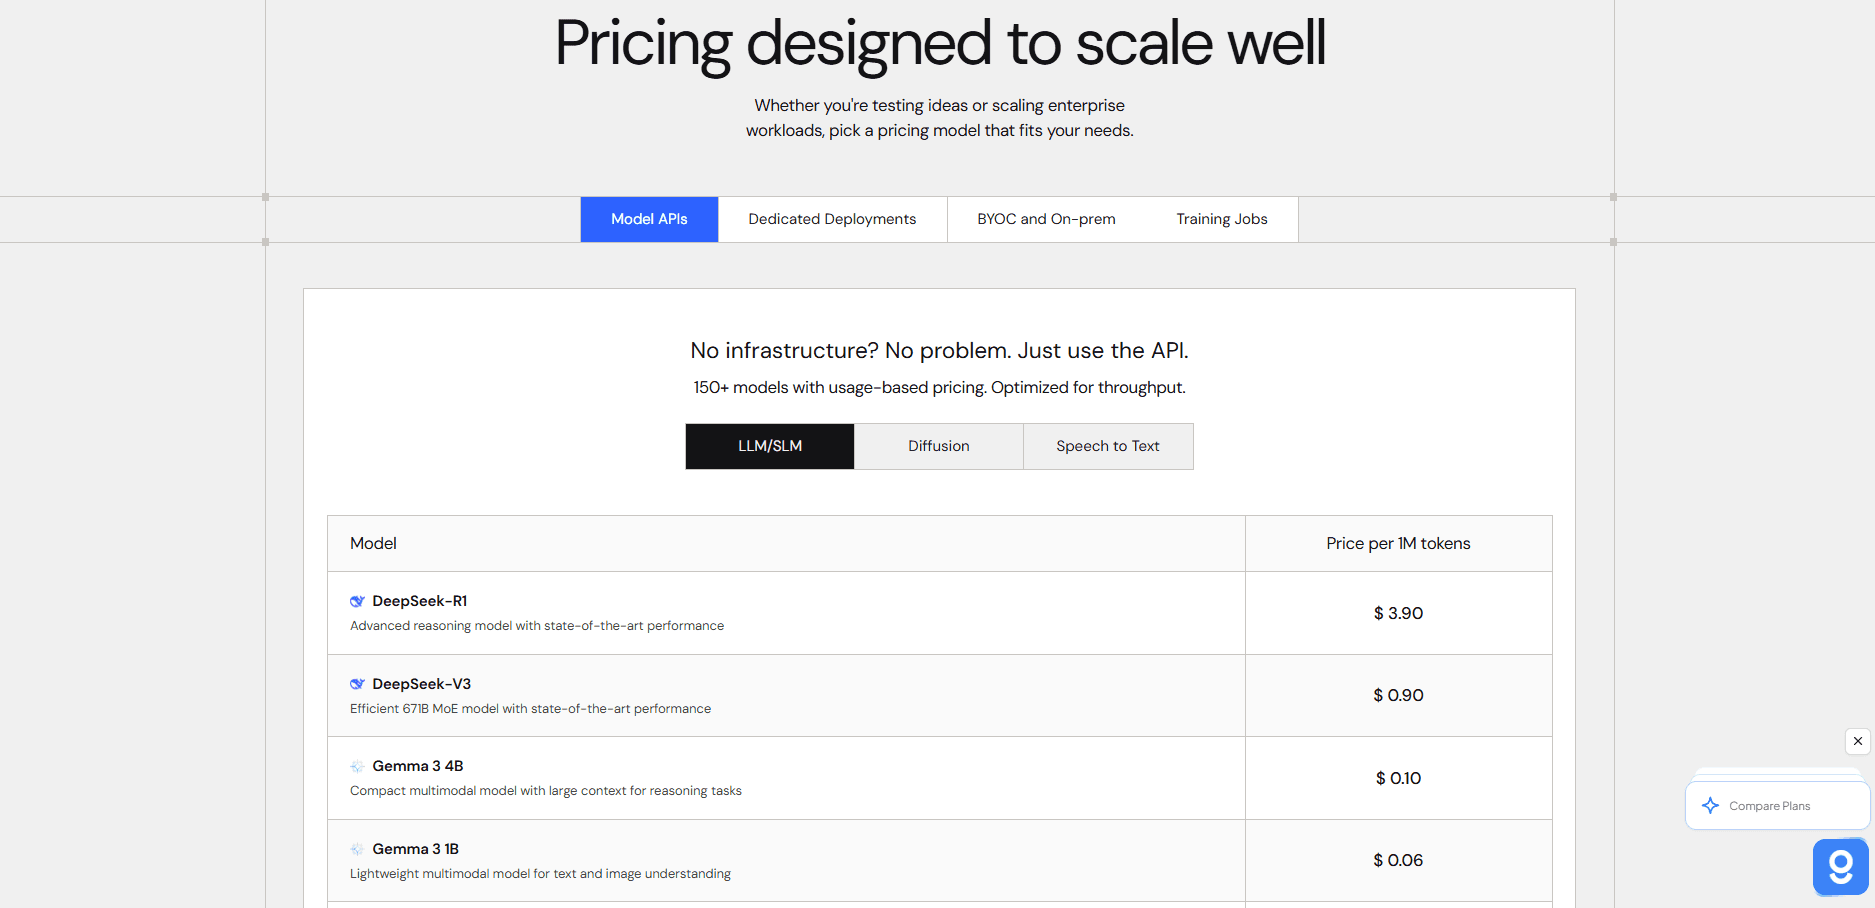Click the DeepSeek whale icon beside DeepSeek-R1
This screenshot has height=908, width=1875.
click(357, 600)
